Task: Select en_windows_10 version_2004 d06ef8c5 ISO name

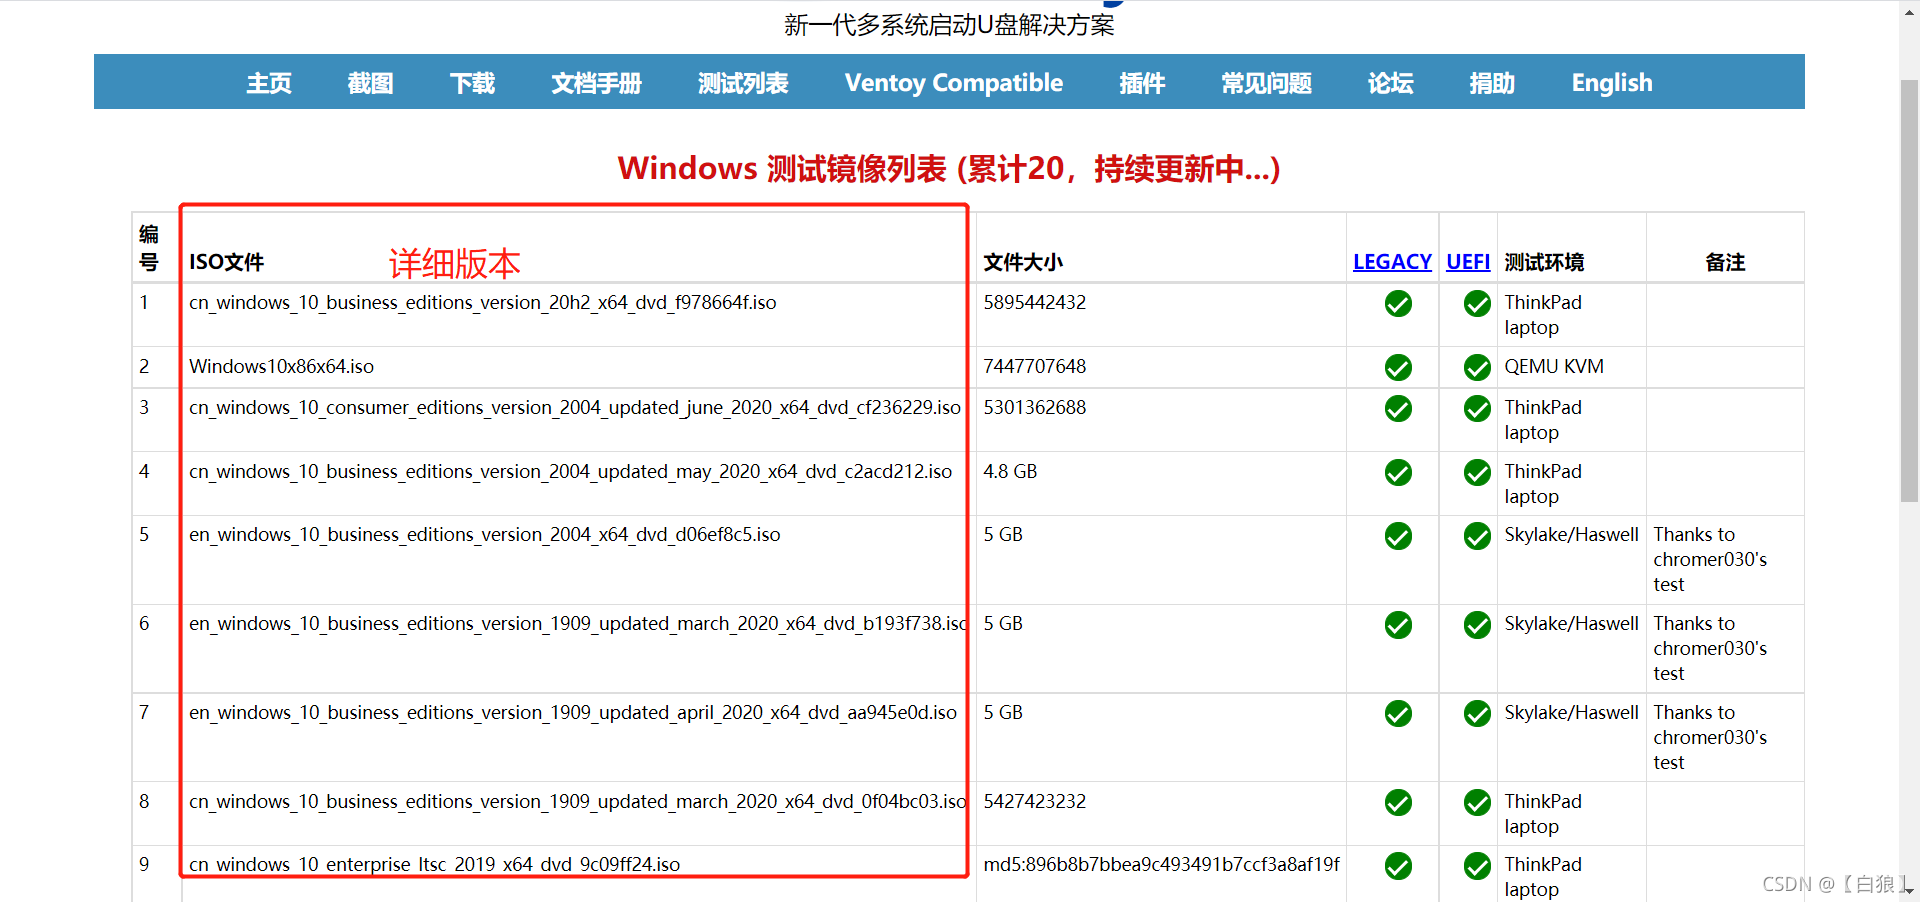Action: tap(484, 534)
